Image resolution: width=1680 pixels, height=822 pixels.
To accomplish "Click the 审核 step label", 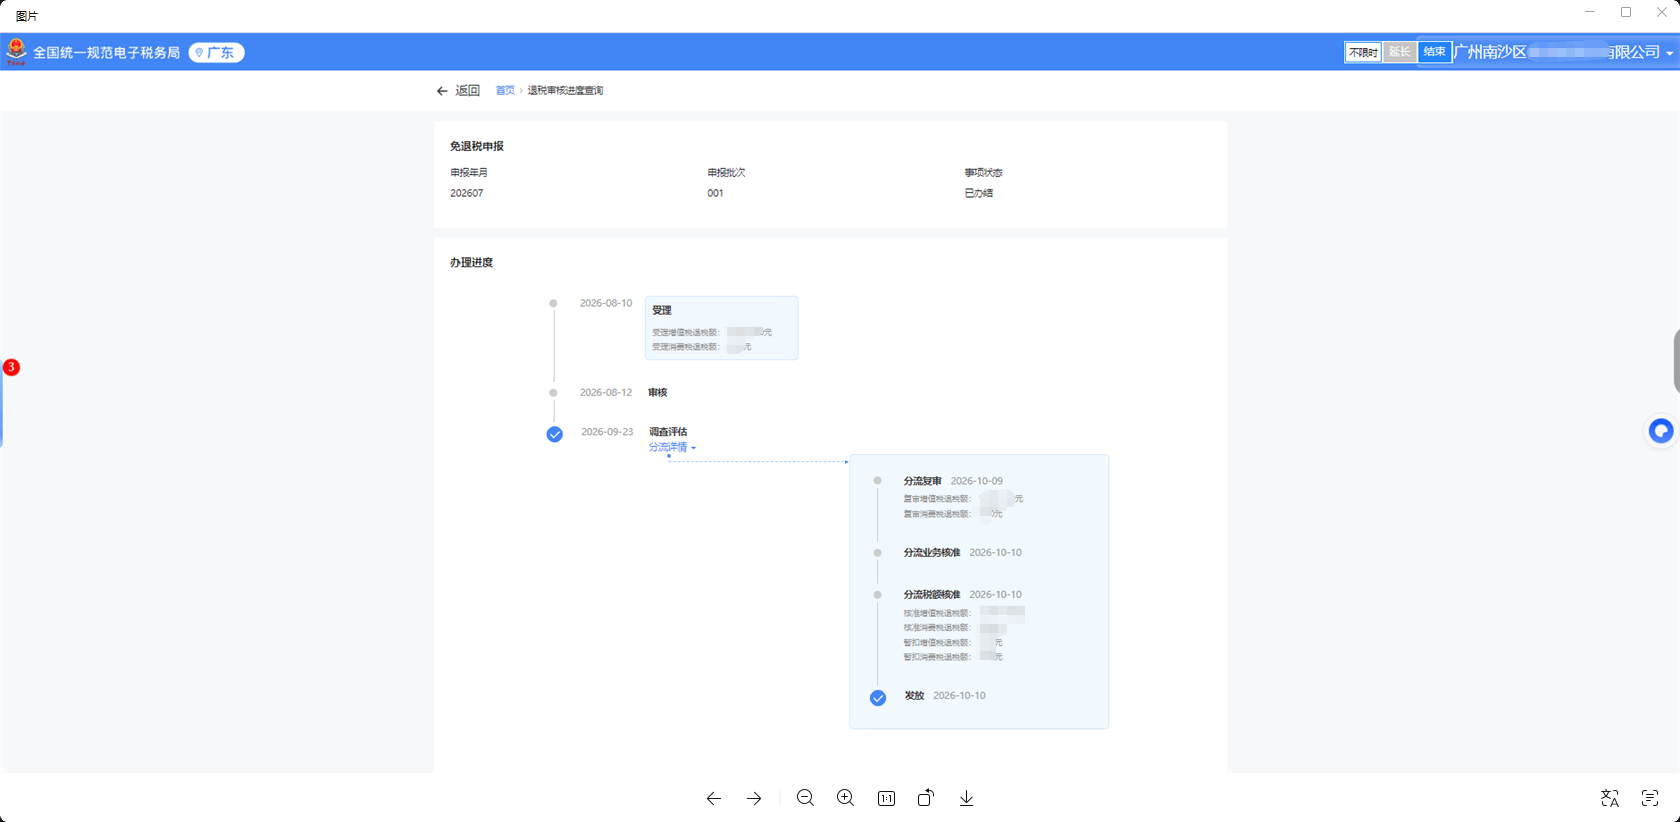I will point(657,393).
